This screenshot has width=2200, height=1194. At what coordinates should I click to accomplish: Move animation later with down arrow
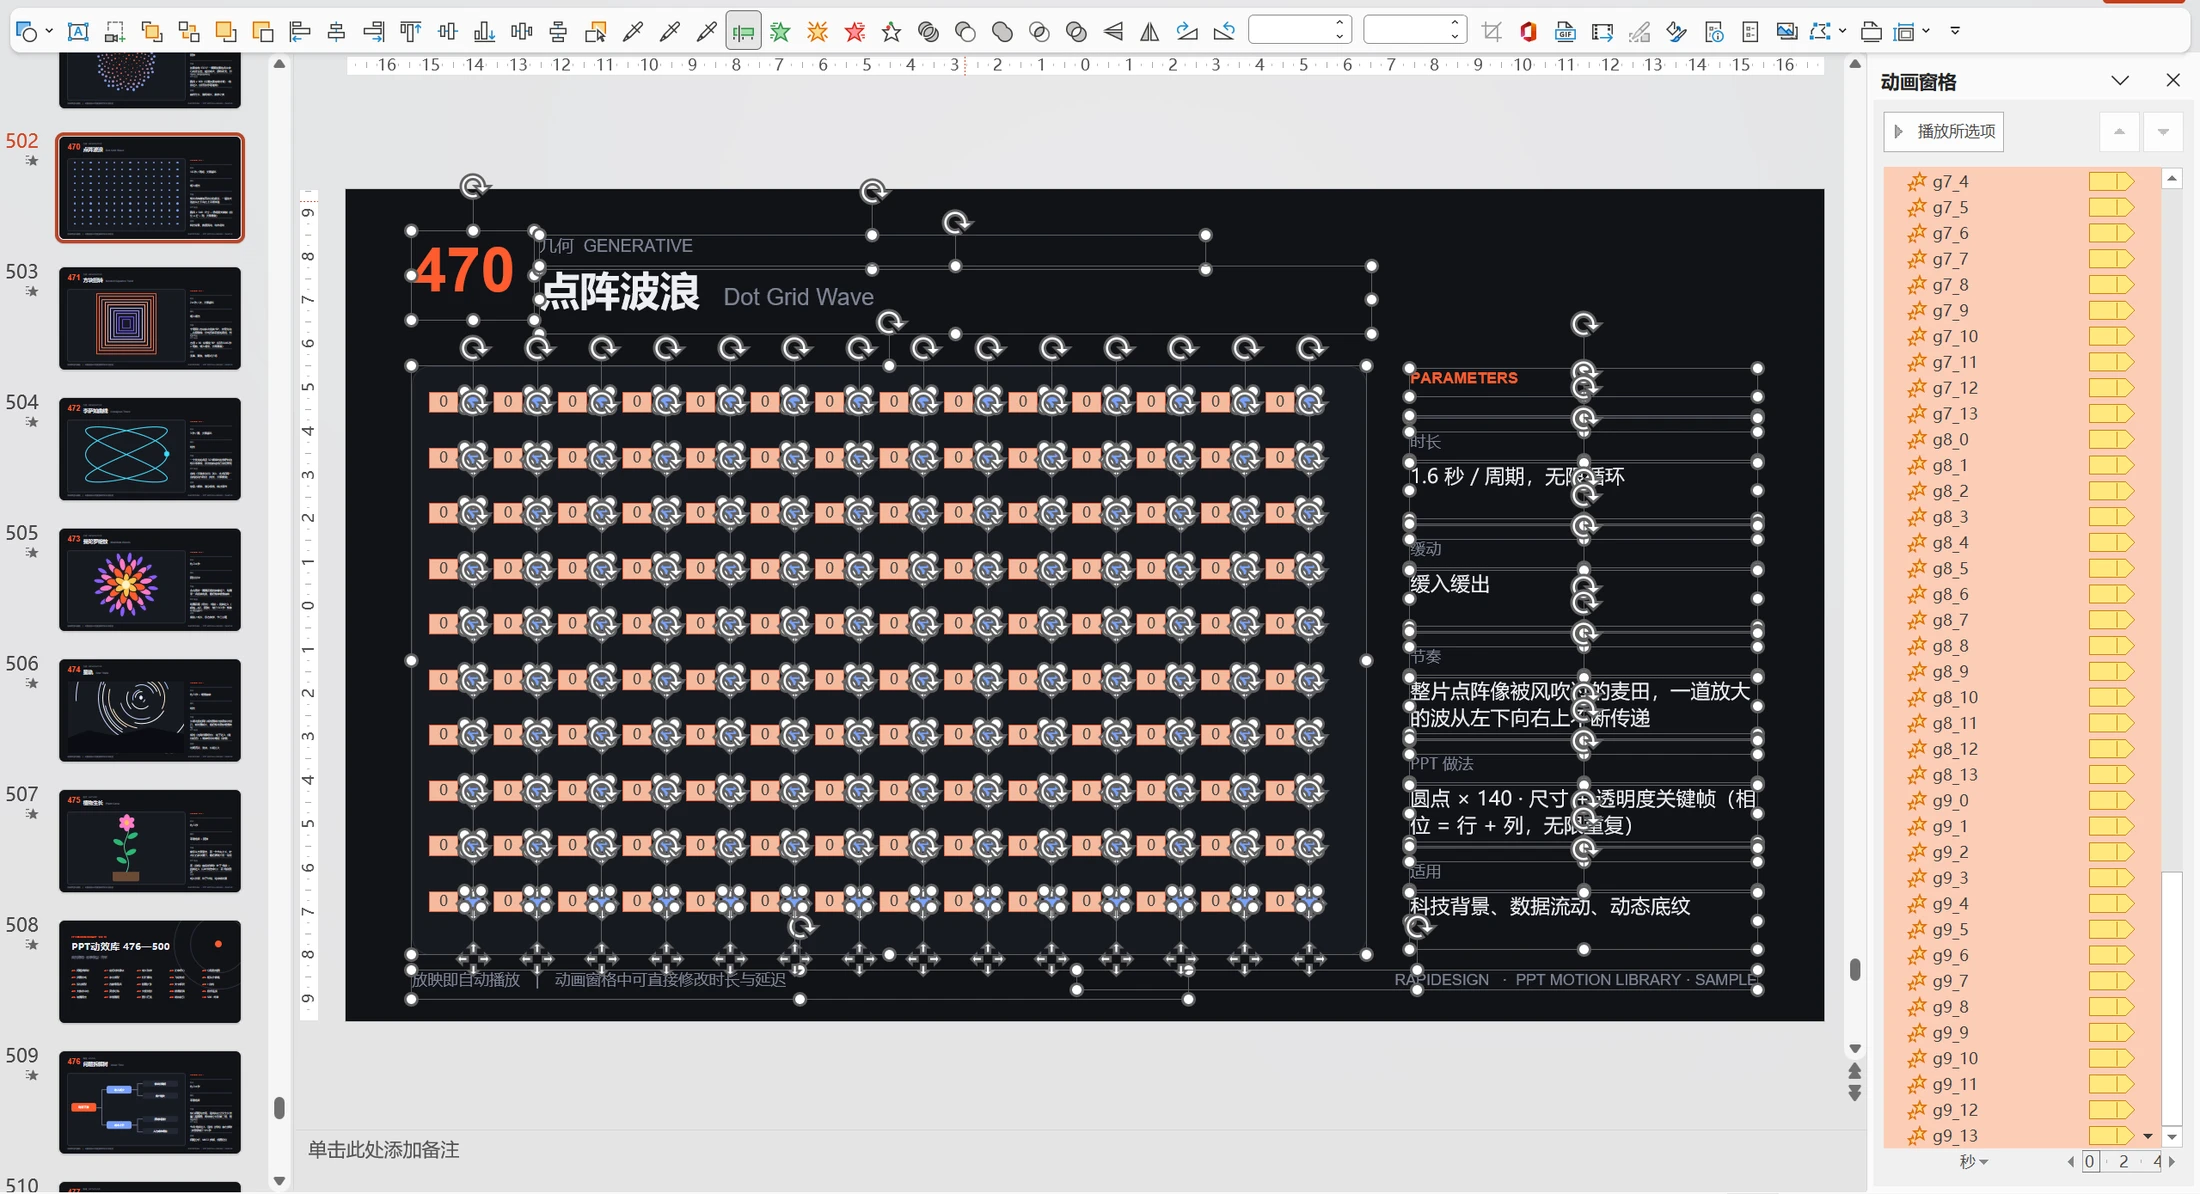pos(2163,131)
